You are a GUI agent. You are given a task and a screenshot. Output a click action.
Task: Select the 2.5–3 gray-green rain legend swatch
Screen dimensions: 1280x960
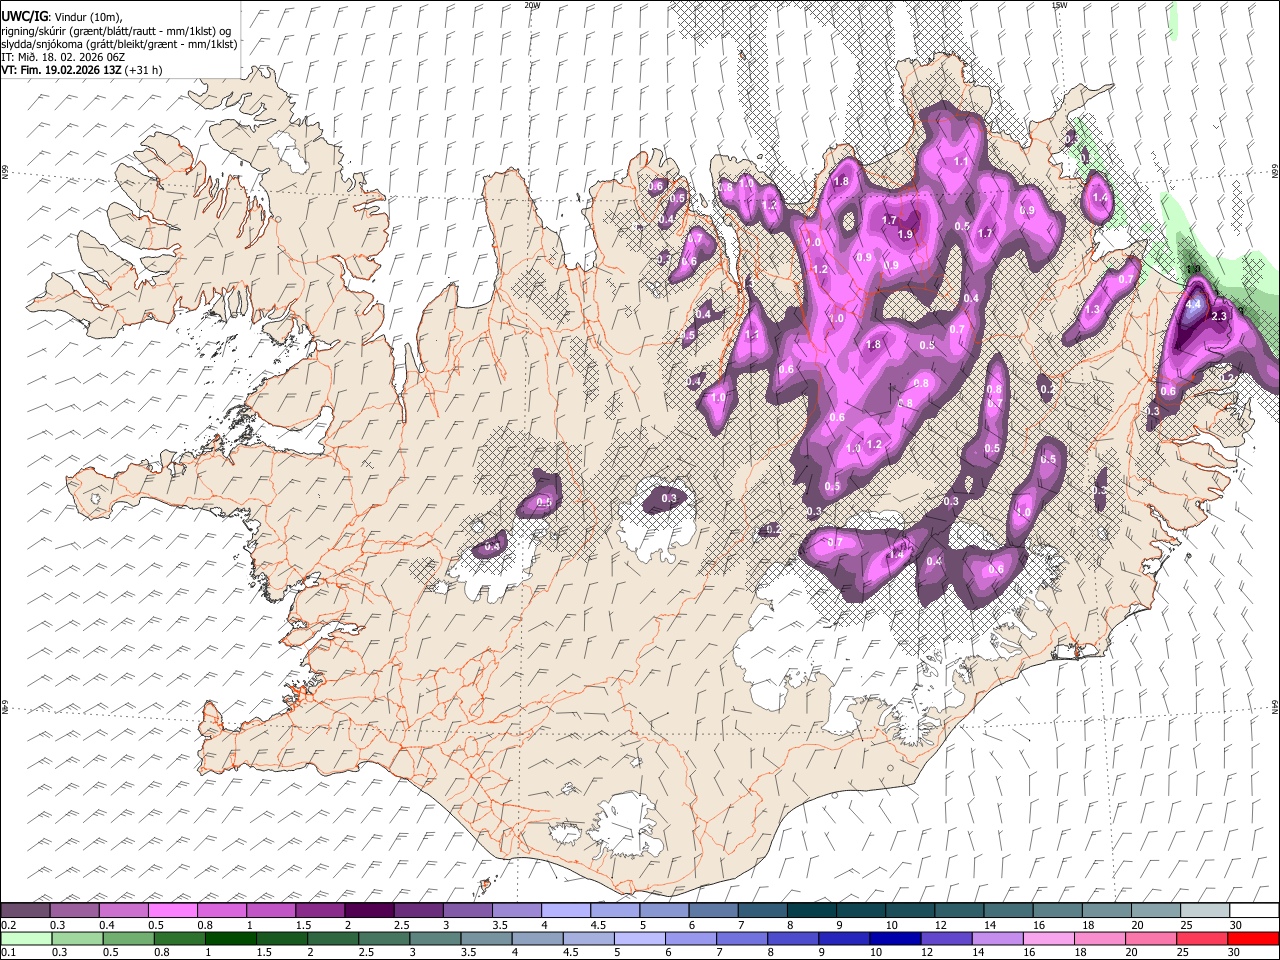384,938
